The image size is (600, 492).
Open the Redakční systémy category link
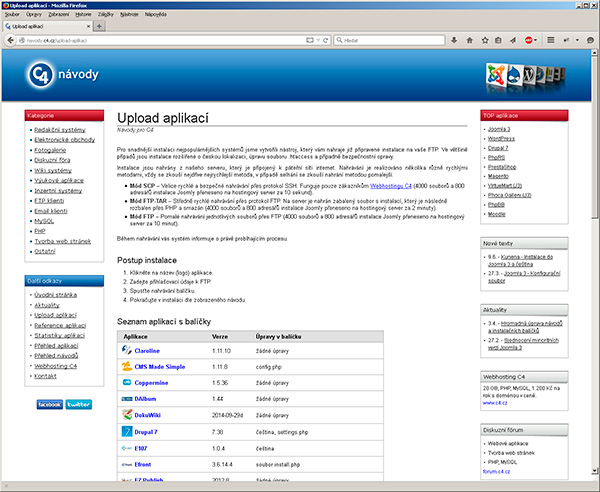[x=60, y=130]
